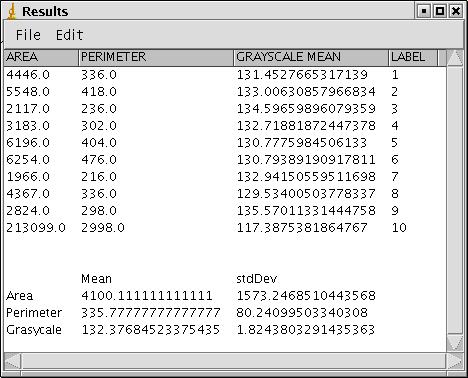Click grayscale mean 131.4527665317139
This screenshot has width=468, height=378.
click(302, 75)
